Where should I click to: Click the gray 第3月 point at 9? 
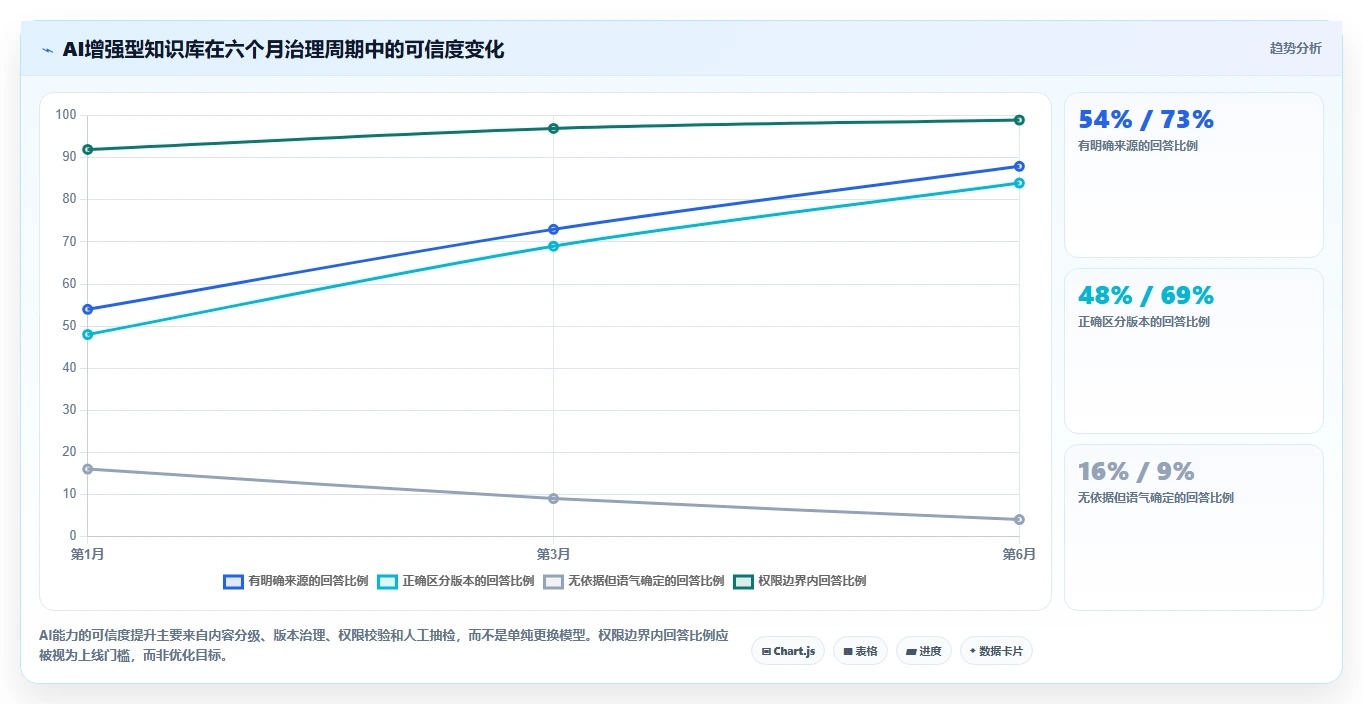[x=553, y=498]
